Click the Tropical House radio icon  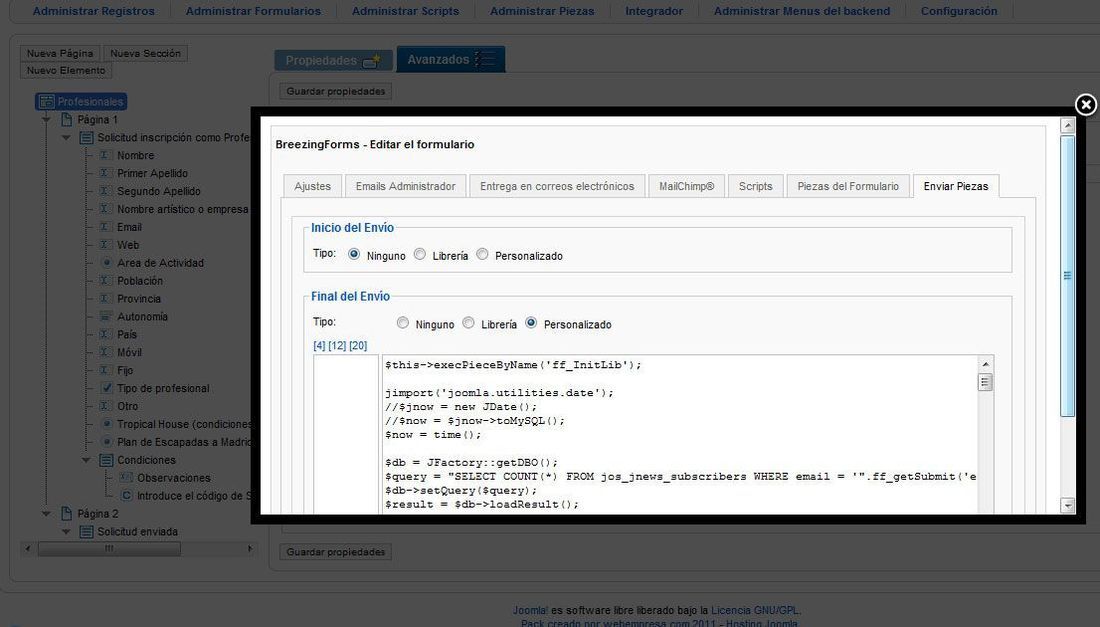point(107,424)
